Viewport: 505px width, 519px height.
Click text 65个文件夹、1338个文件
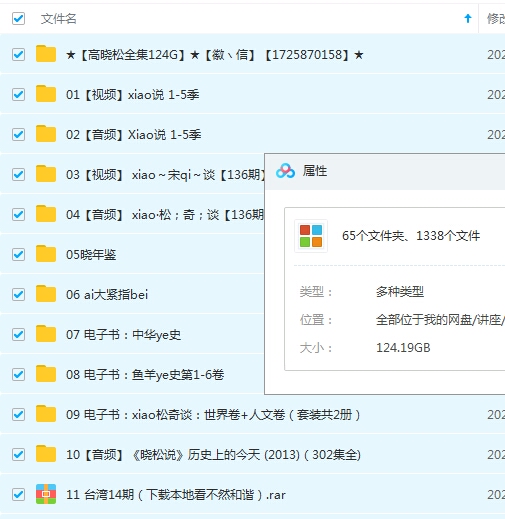click(x=411, y=236)
